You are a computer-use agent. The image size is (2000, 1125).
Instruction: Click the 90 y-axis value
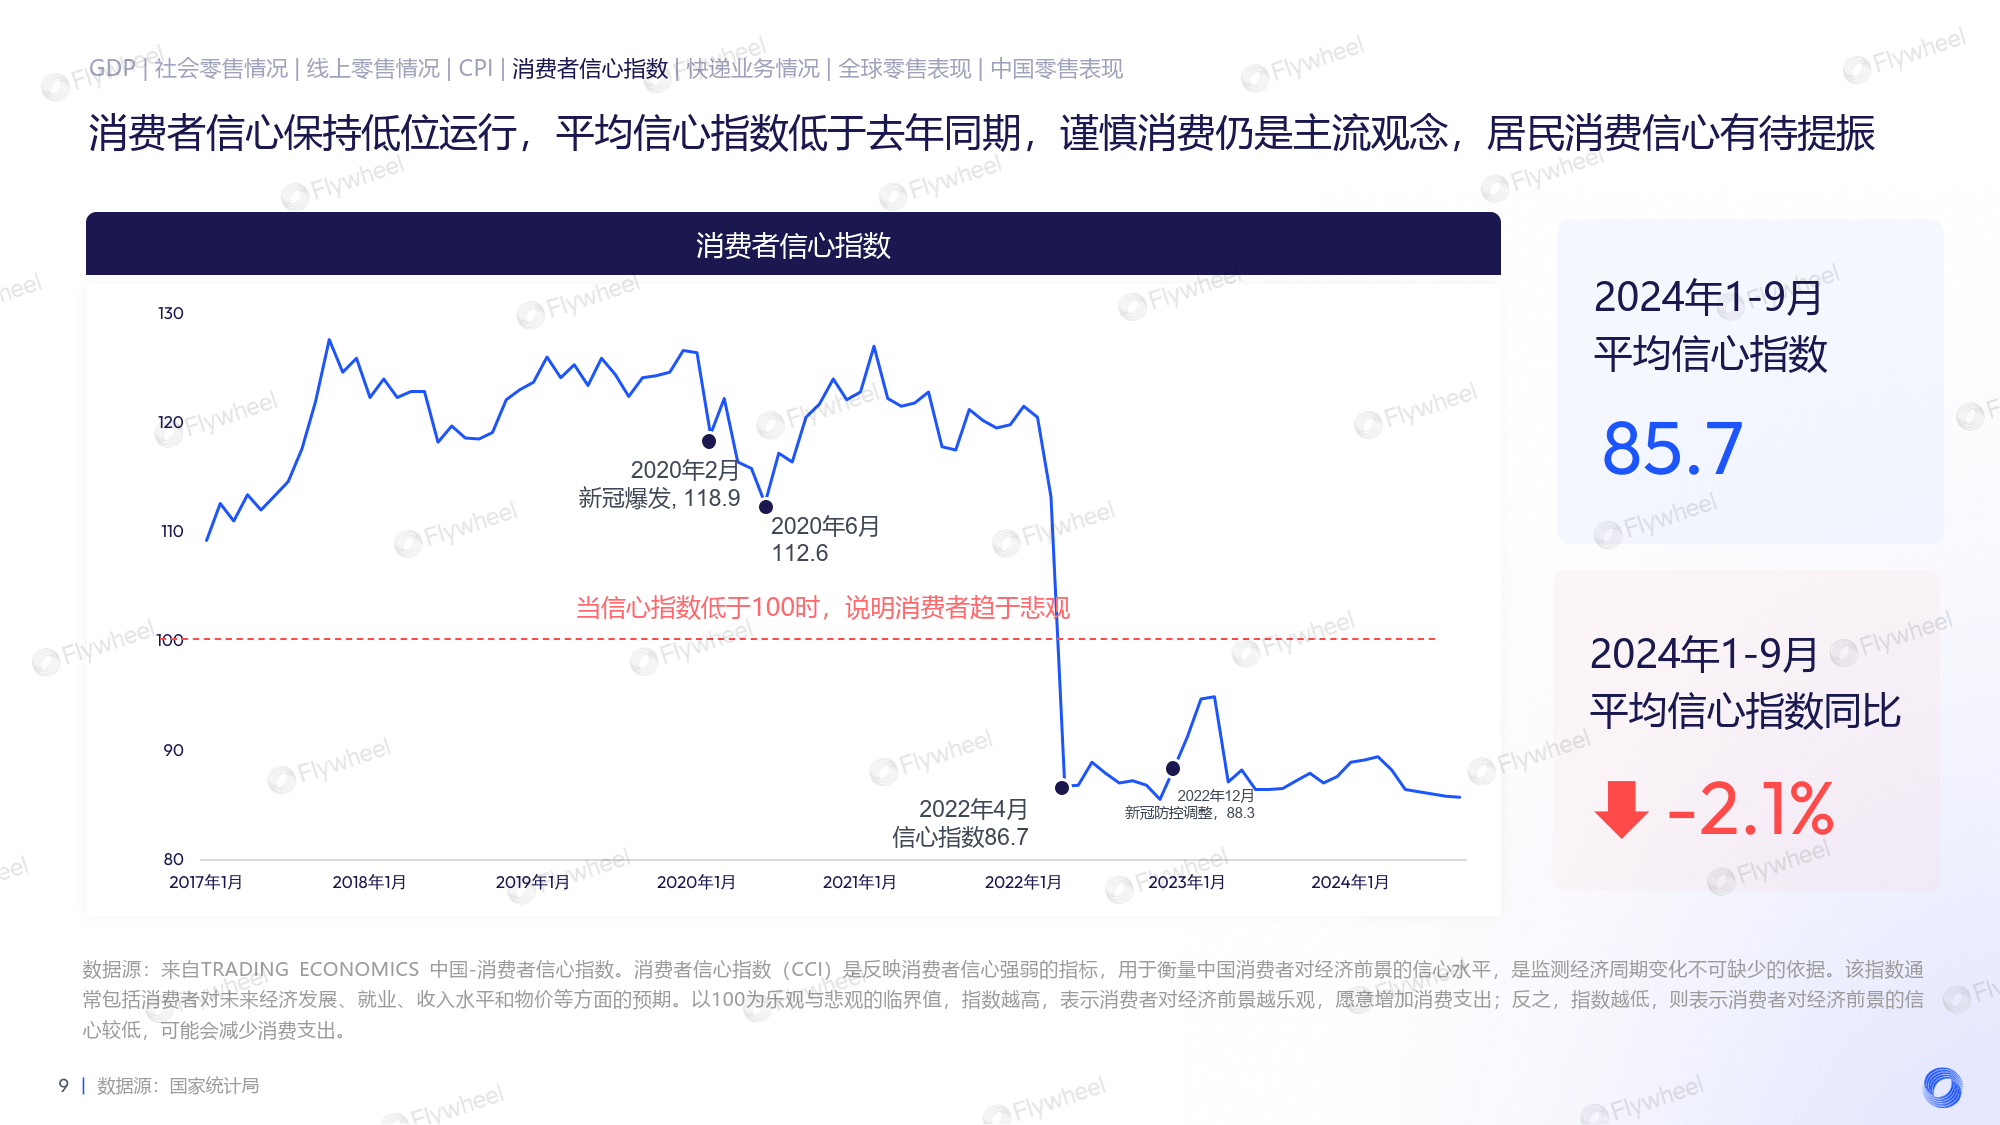point(173,750)
